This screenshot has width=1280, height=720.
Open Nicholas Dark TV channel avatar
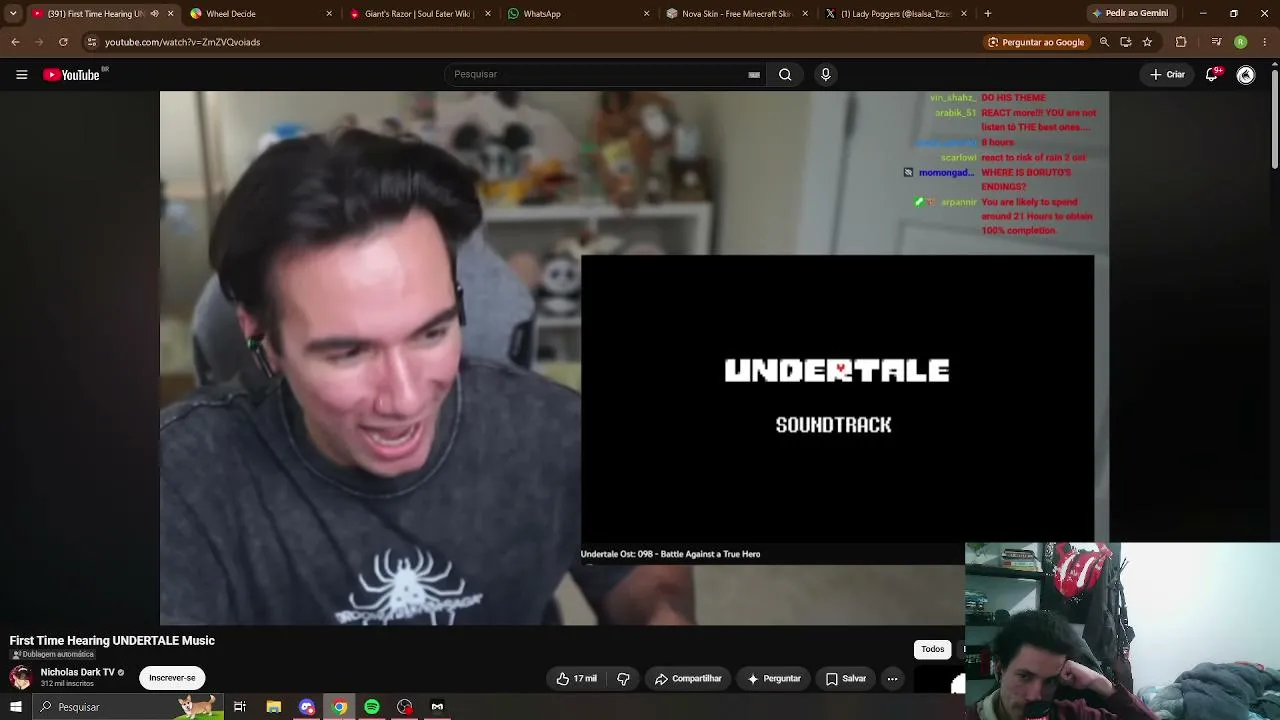point(20,677)
